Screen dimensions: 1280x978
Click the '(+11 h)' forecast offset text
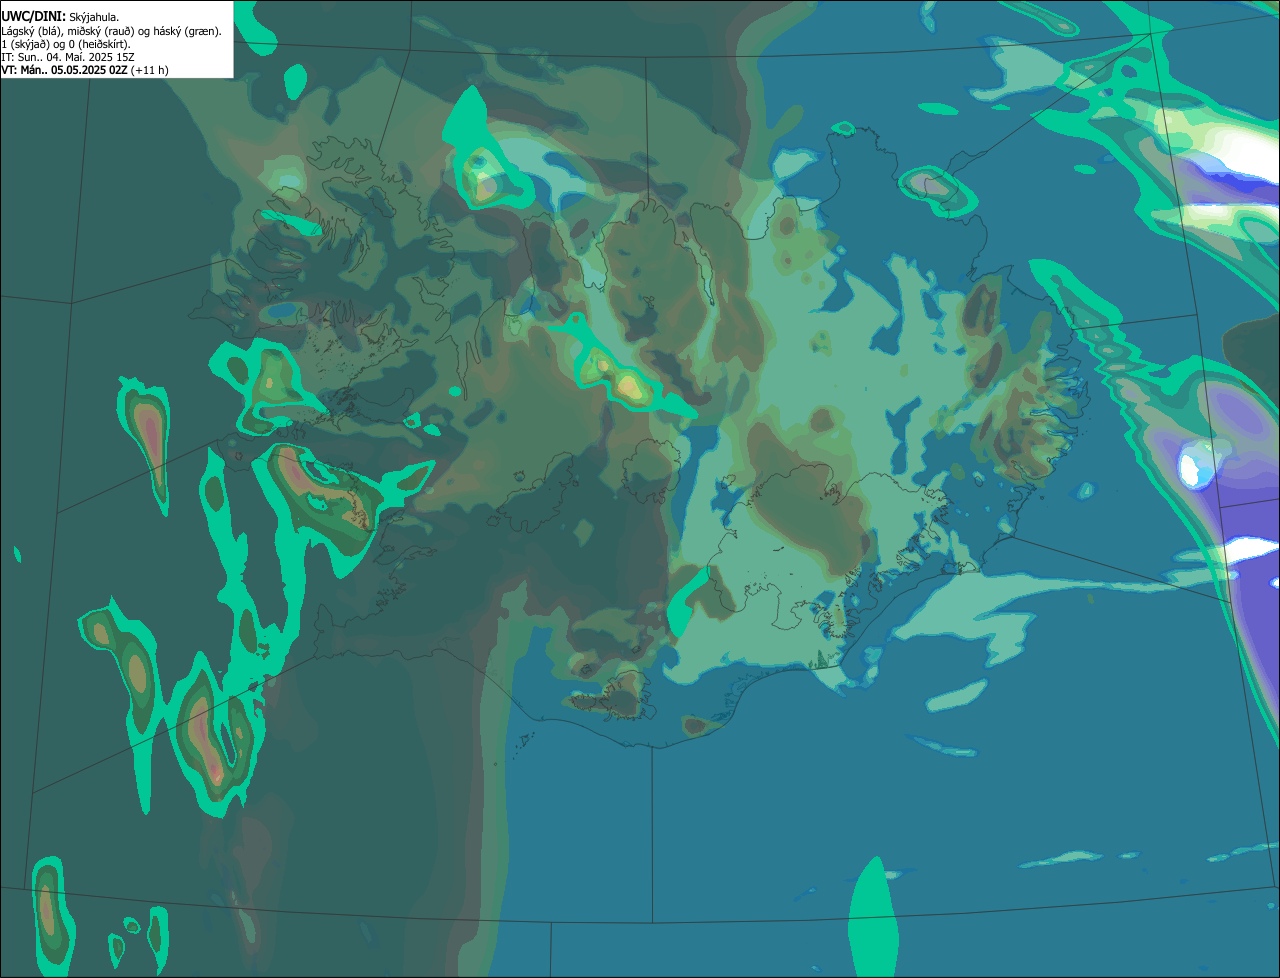click(x=149, y=70)
